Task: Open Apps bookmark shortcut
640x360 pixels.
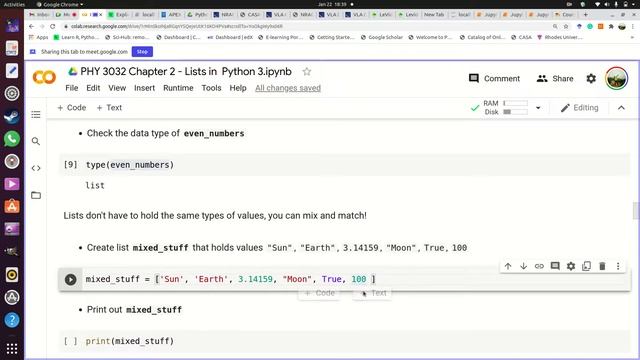Action: pos(39,37)
